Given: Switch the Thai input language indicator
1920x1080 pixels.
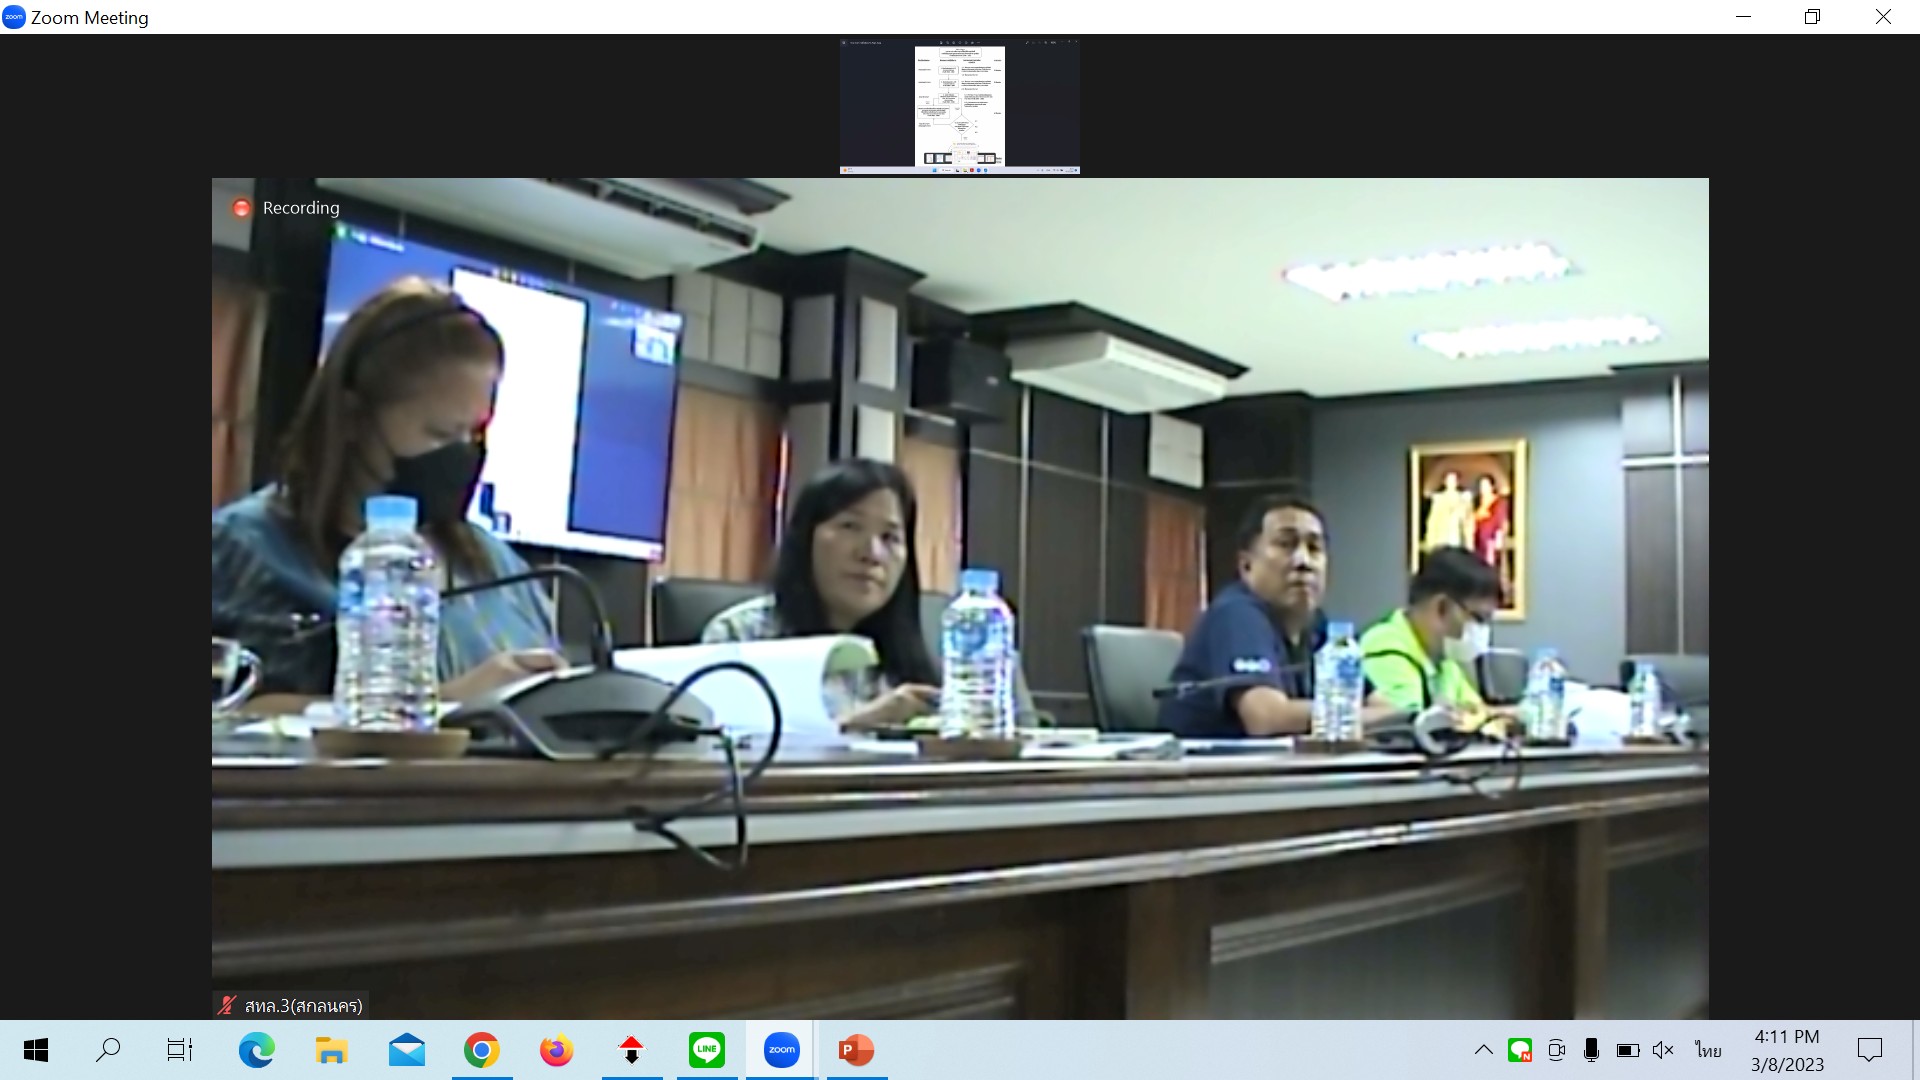Looking at the screenshot, I should [x=1708, y=1050].
